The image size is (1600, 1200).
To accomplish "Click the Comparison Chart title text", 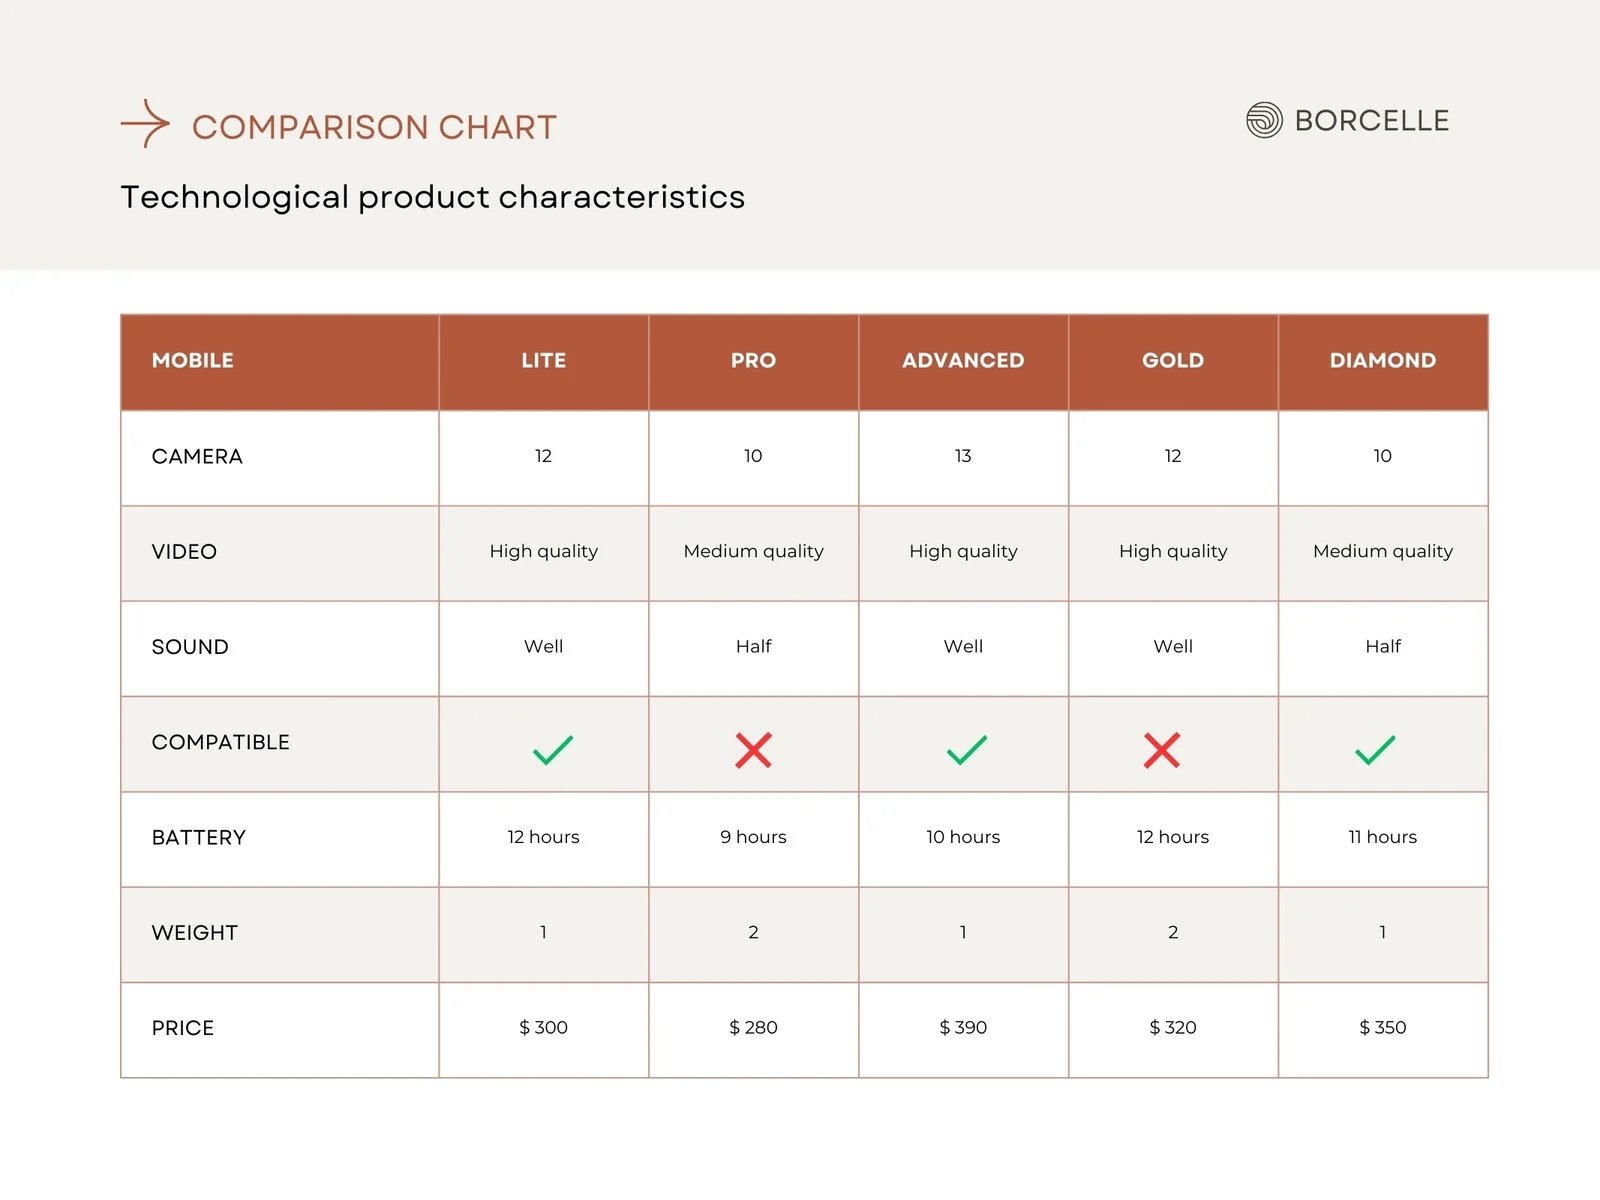I will [x=374, y=127].
